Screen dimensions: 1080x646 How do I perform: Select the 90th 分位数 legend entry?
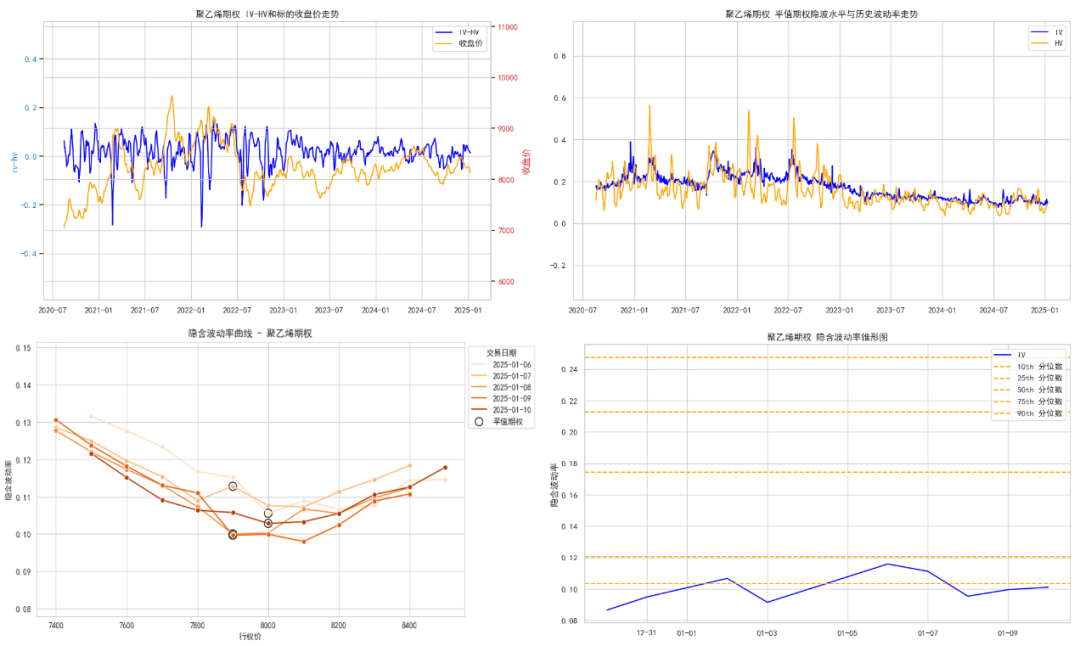pos(1028,414)
